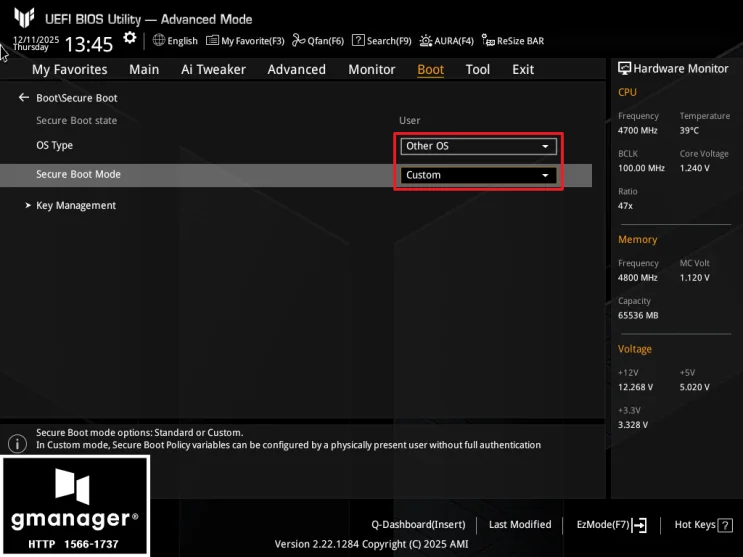The image size is (743, 557).
Task: Click Last Modified
Action: 520,524
